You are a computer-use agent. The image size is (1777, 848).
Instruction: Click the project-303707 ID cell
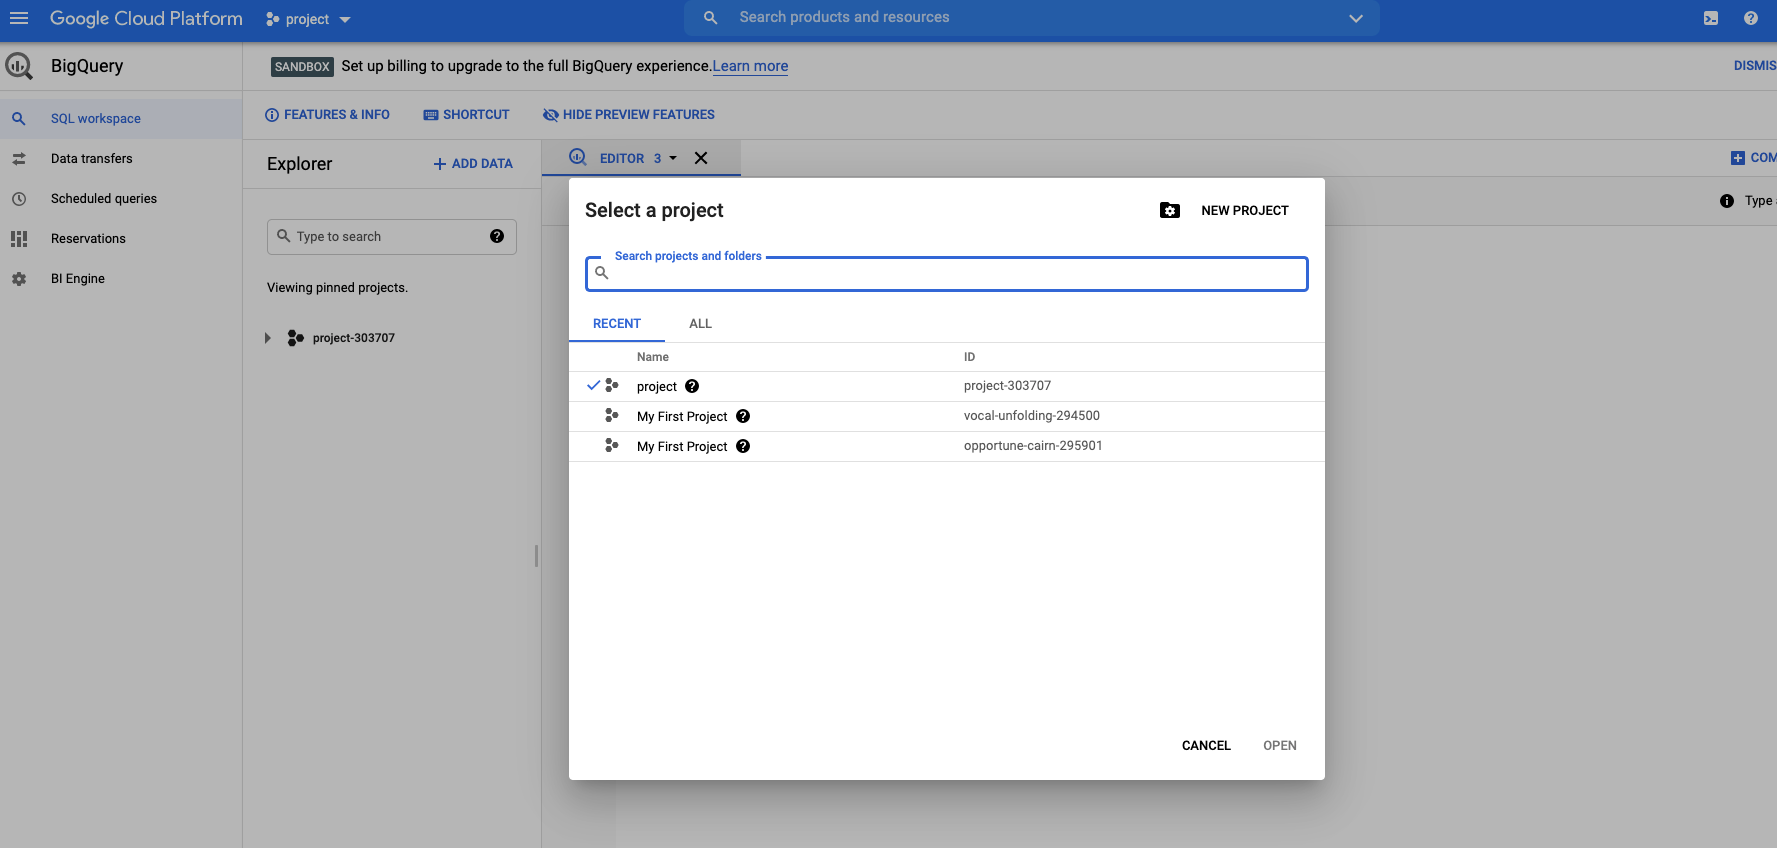(x=1007, y=386)
